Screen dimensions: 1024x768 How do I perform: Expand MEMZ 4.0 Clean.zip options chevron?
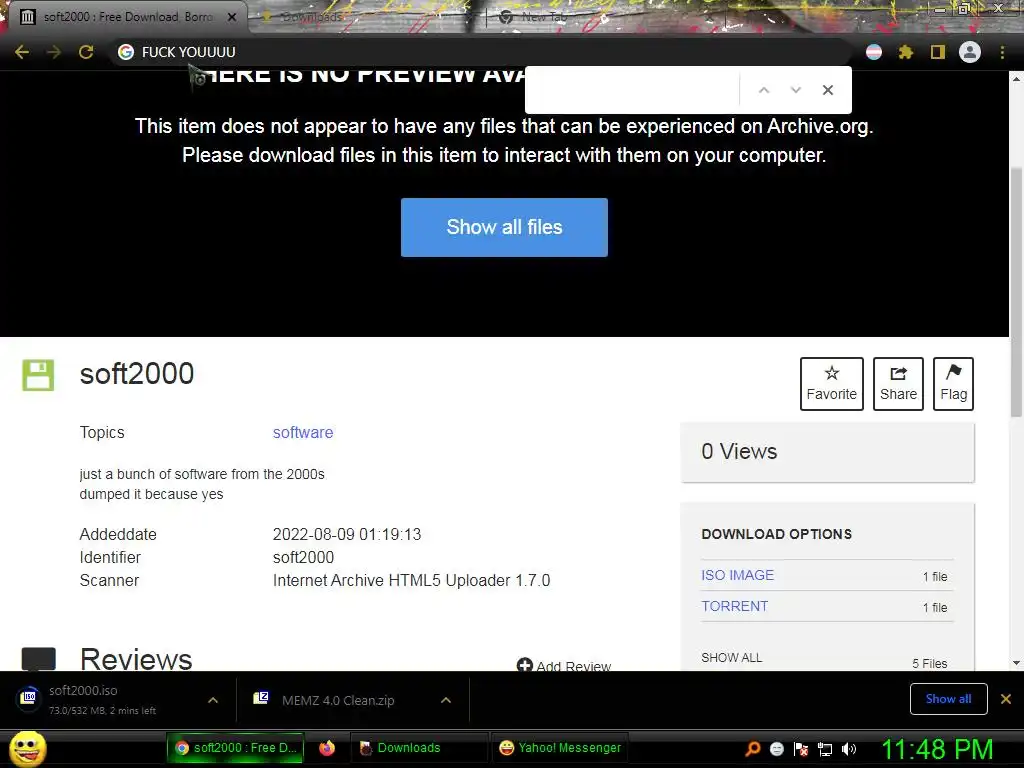(x=446, y=700)
